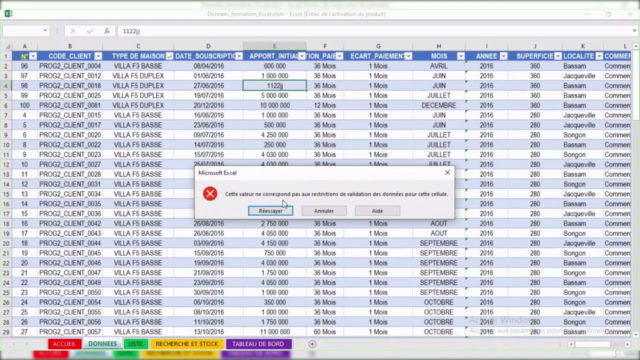The image size is (640, 360).
Task: Select column E header
Action: pyautogui.click(x=274, y=46)
